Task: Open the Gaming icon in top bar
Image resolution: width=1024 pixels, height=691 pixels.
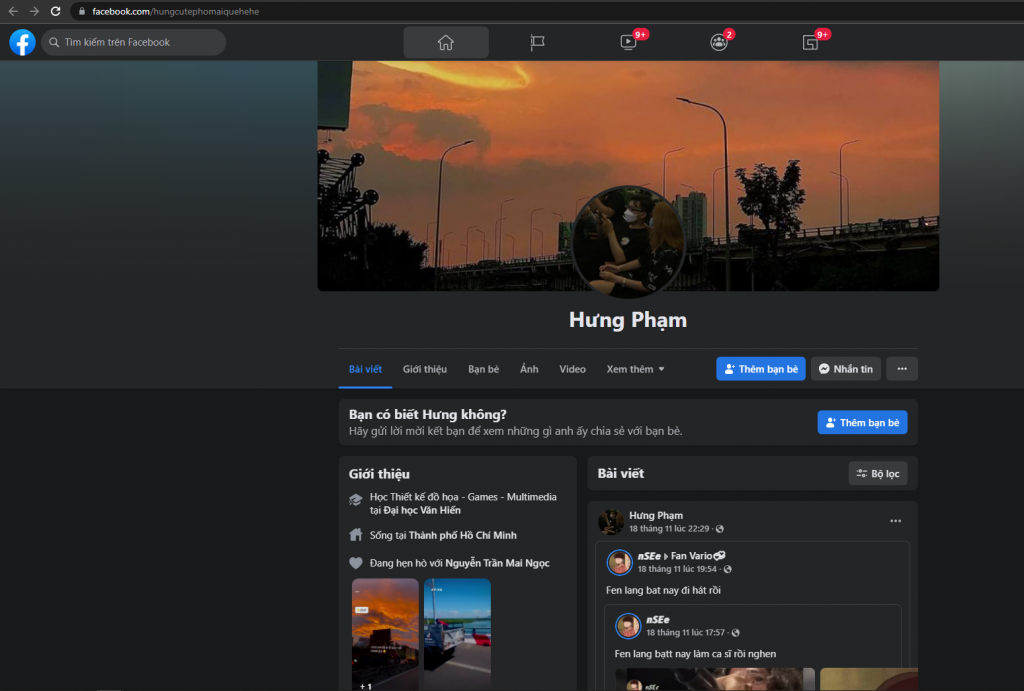Action: tap(810, 42)
